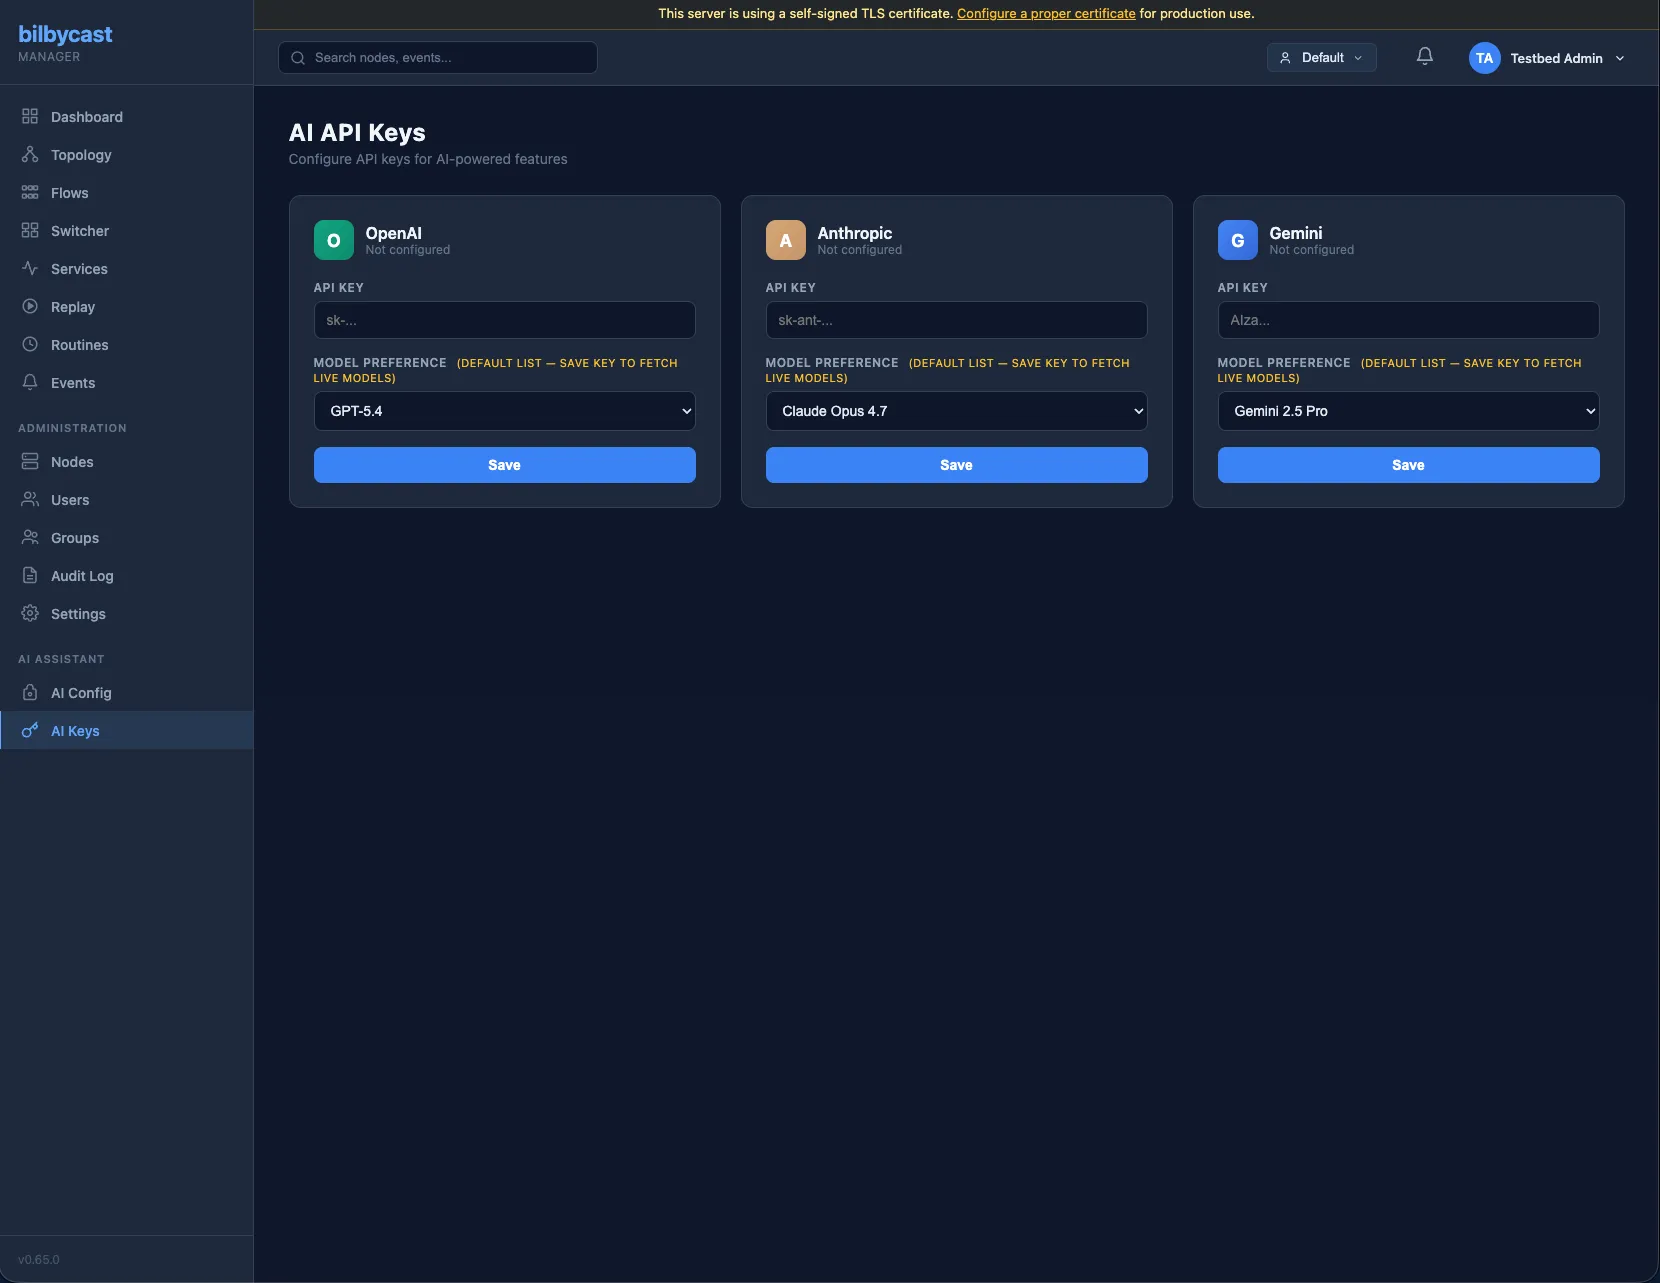
Task: Click the Events bell icon in sidebar
Action: pos(30,383)
